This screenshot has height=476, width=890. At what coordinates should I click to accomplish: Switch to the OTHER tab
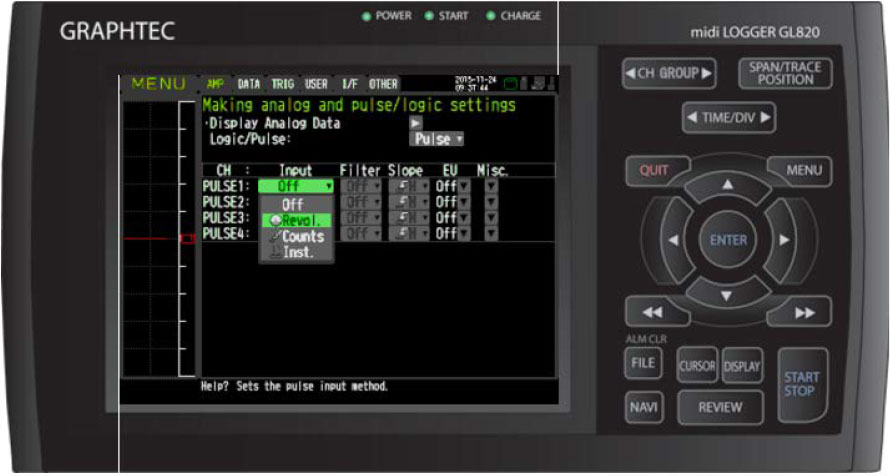pos(383,84)
